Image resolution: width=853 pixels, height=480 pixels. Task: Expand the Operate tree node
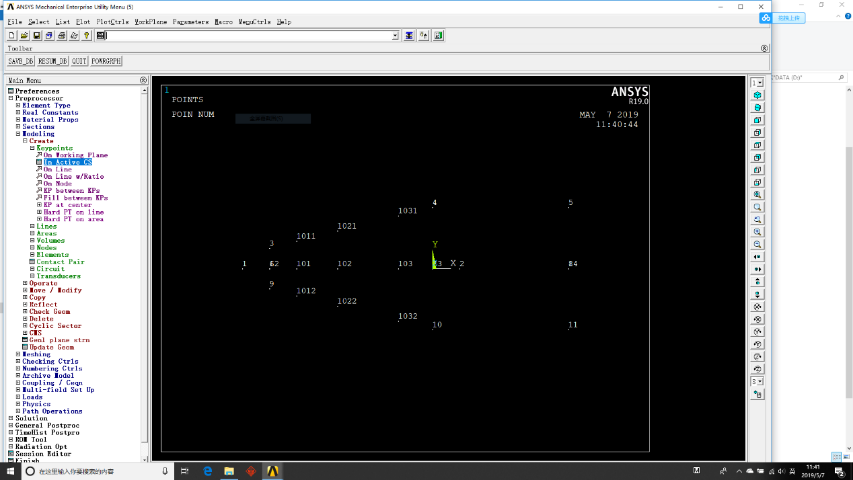click(25, 284)
